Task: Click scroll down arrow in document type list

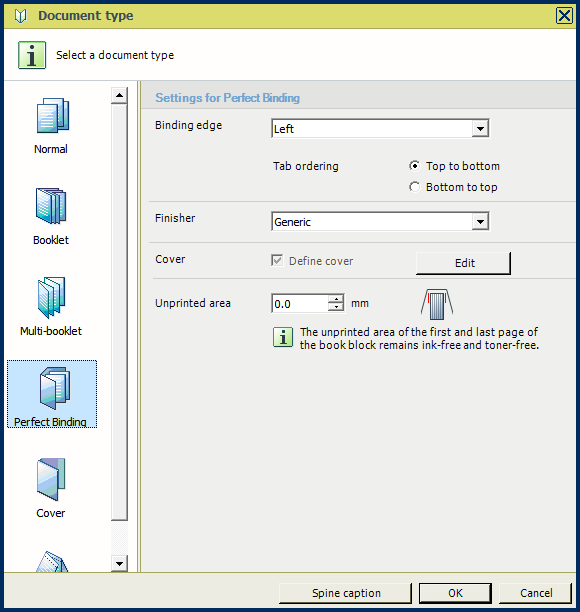Action: coord(119,563)
